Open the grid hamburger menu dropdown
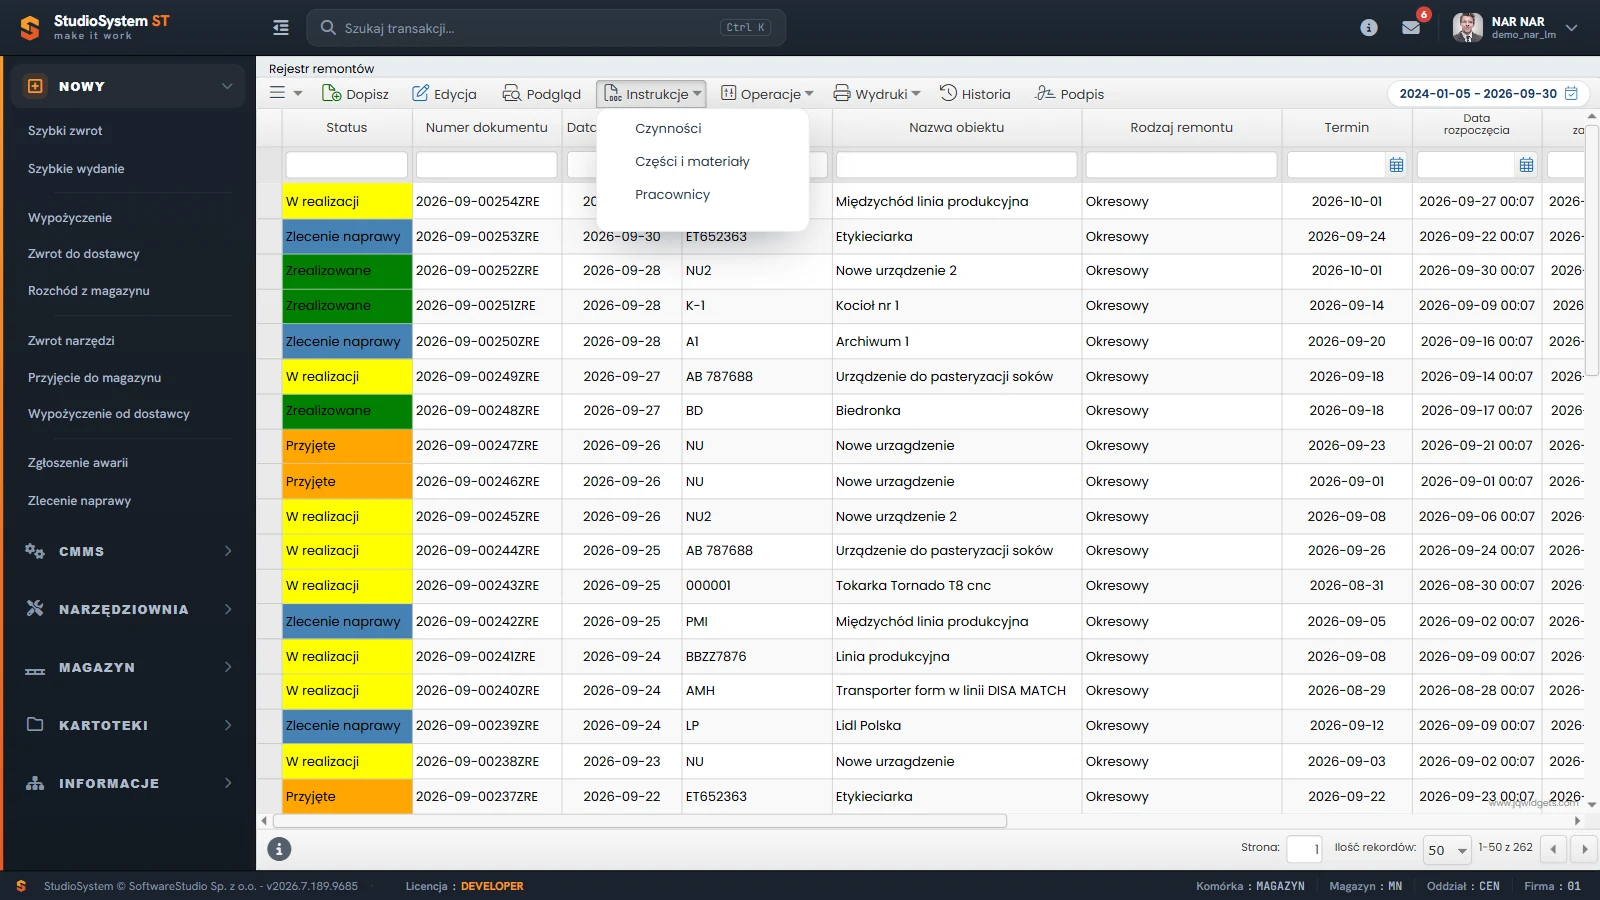This screenshot has width=1600, height=900. [285, 93]
